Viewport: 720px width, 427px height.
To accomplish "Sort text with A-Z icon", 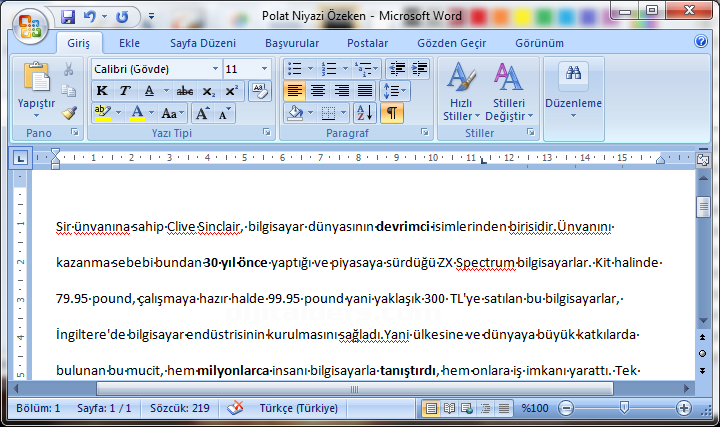I will point(365,113).
